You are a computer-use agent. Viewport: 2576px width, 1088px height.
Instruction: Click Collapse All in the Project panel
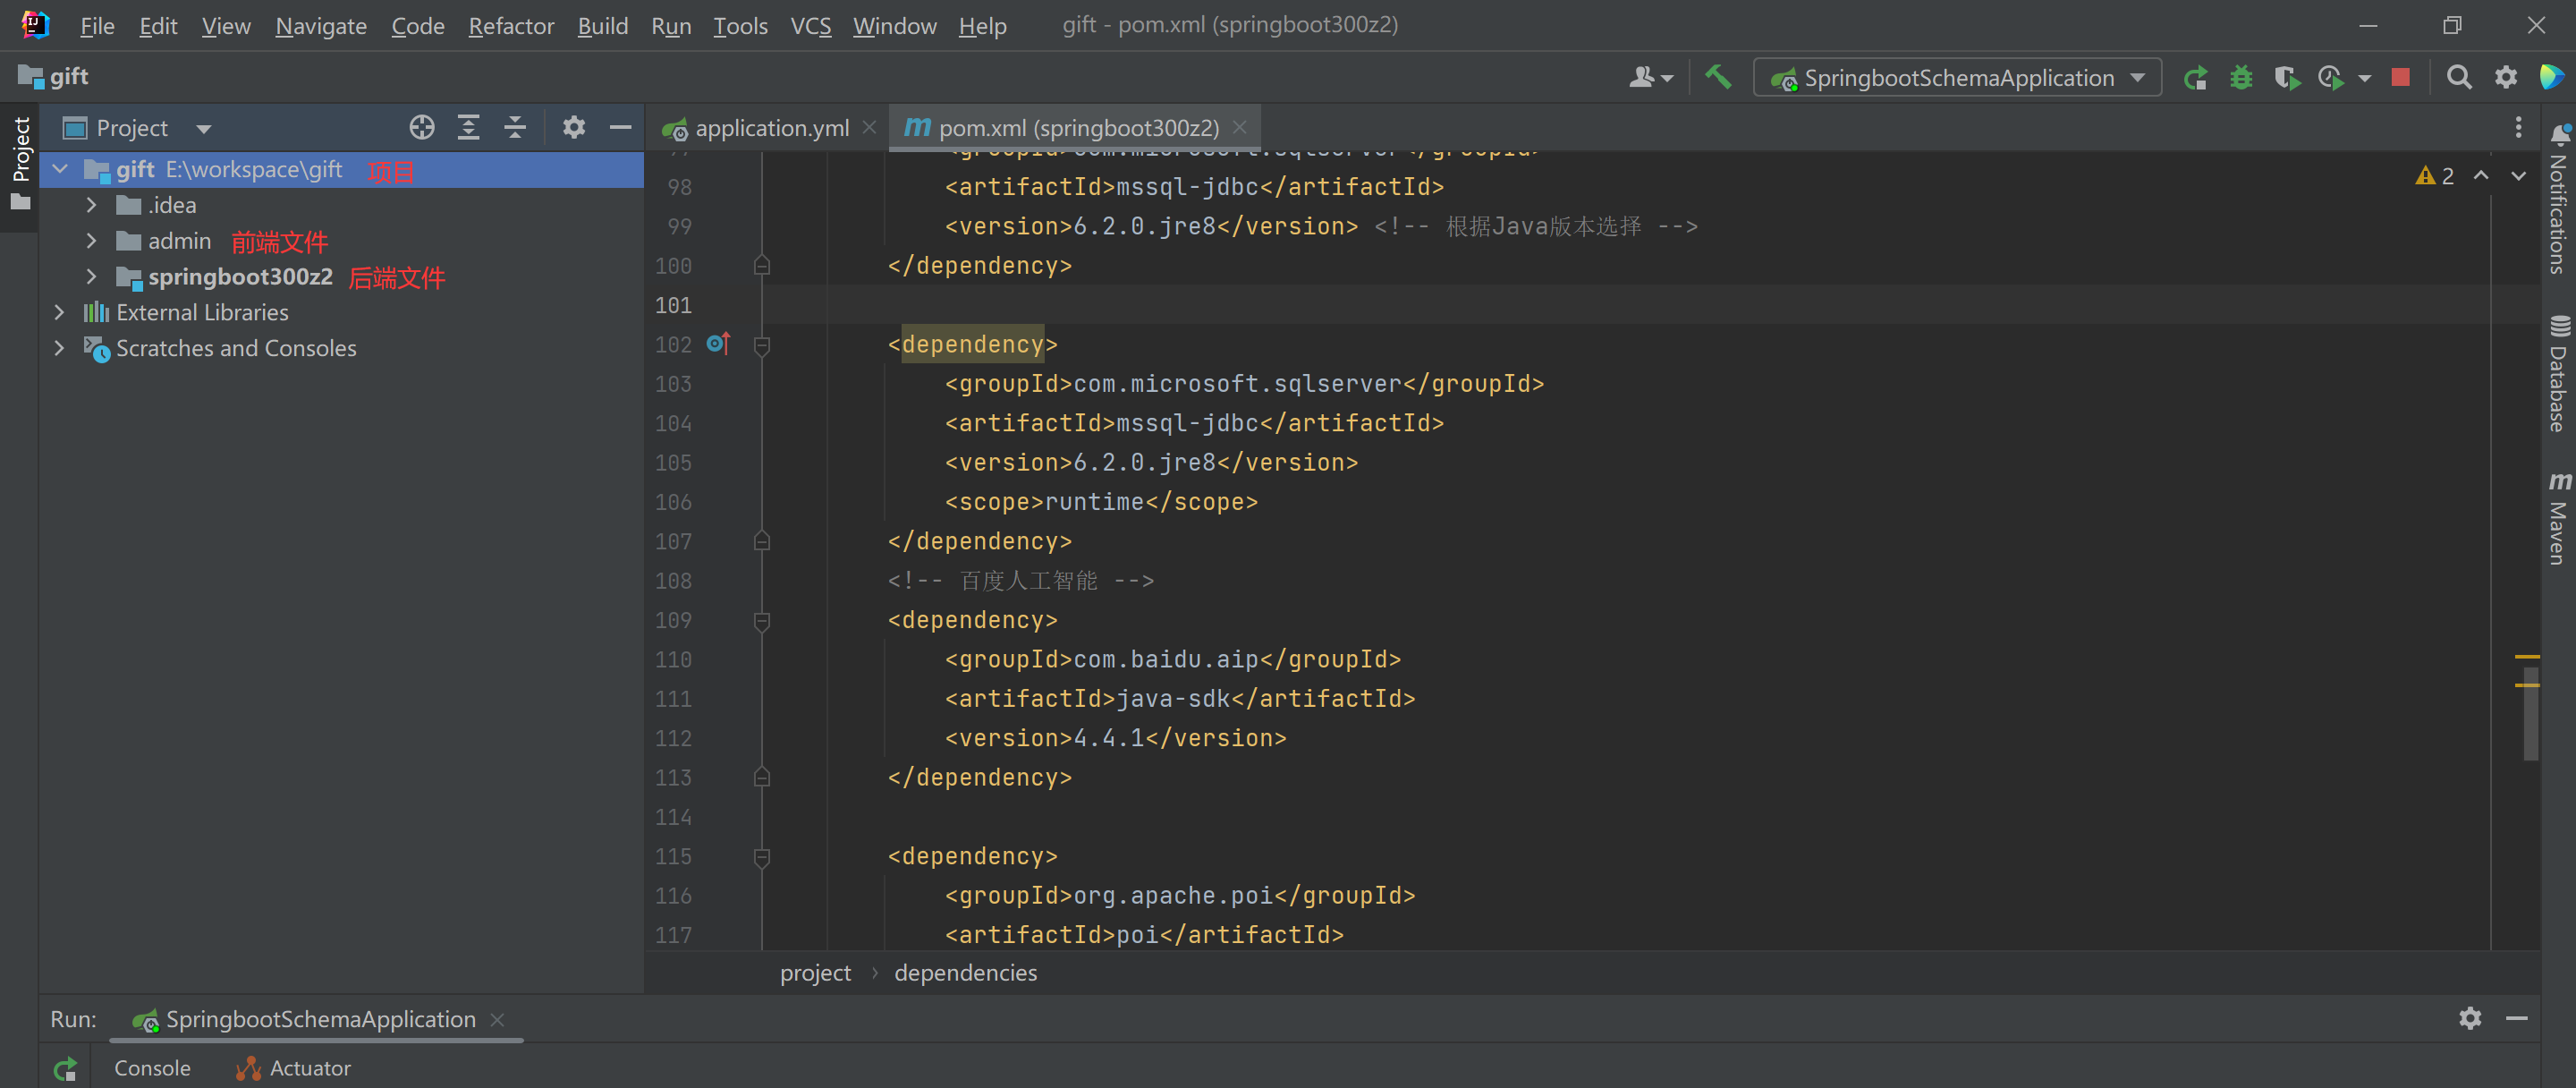tap(515, 128)
